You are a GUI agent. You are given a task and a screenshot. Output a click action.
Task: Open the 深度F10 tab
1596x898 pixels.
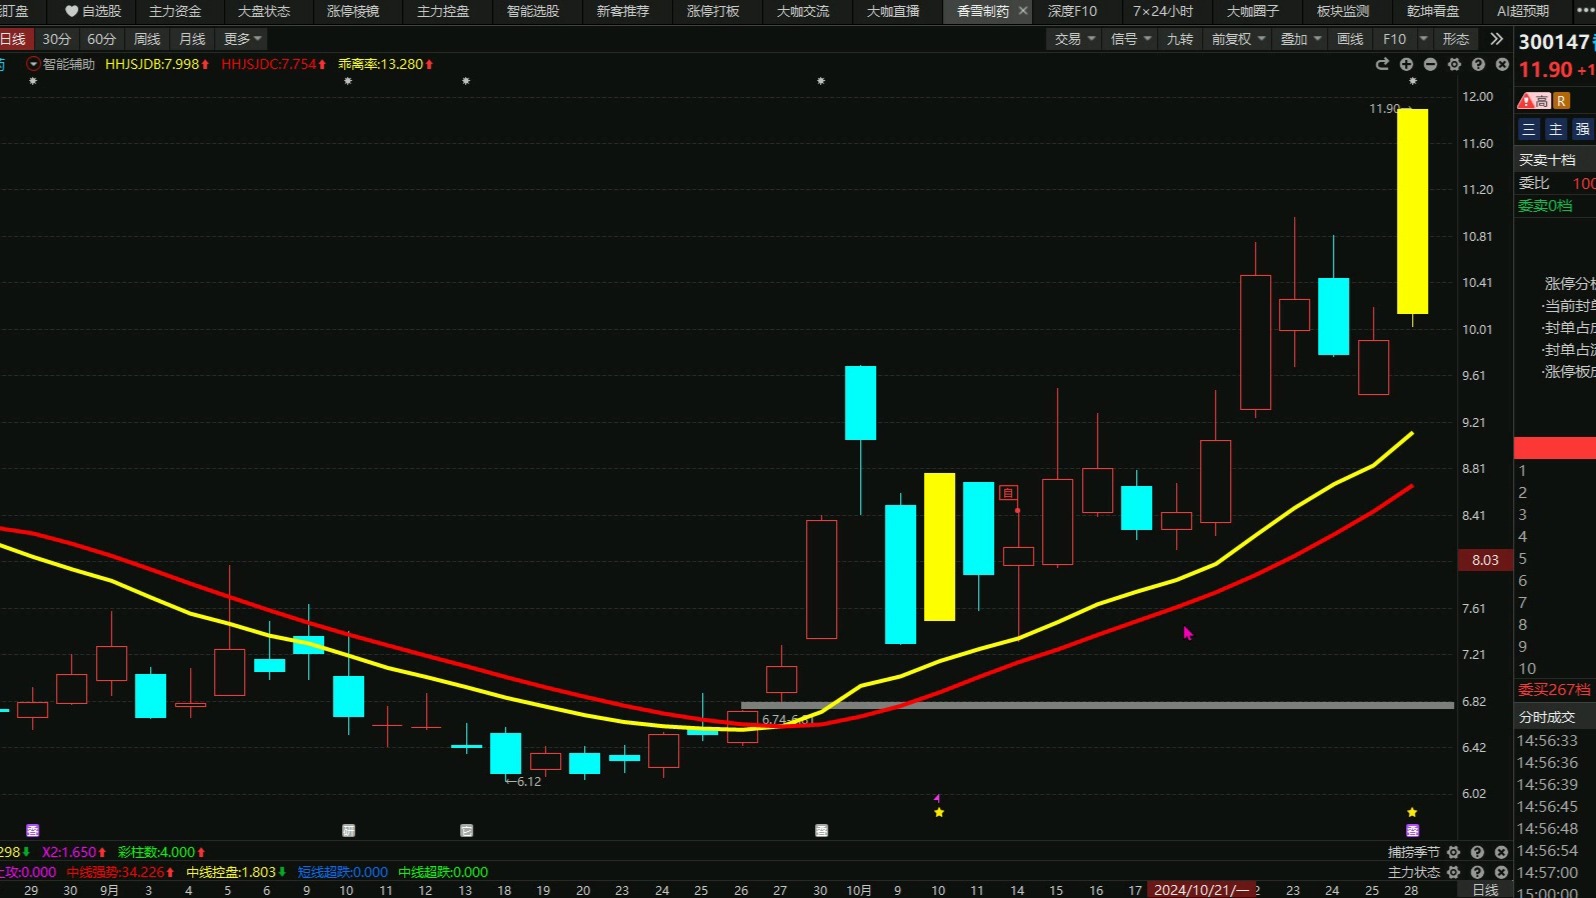coord(1072,11)
